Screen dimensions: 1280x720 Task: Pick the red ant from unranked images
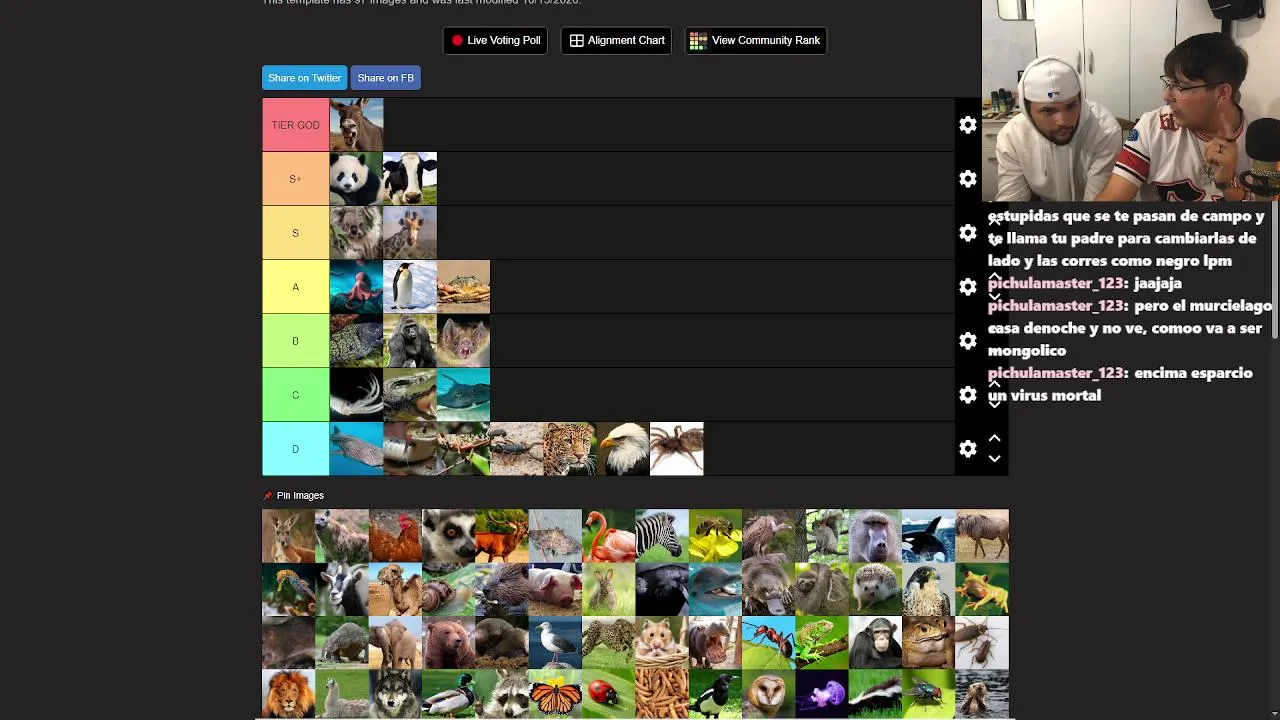768,642
